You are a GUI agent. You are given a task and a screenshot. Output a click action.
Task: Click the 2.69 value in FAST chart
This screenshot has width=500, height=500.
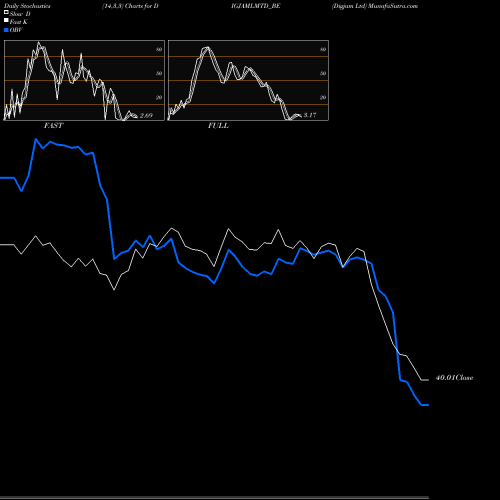click(146, 115)
